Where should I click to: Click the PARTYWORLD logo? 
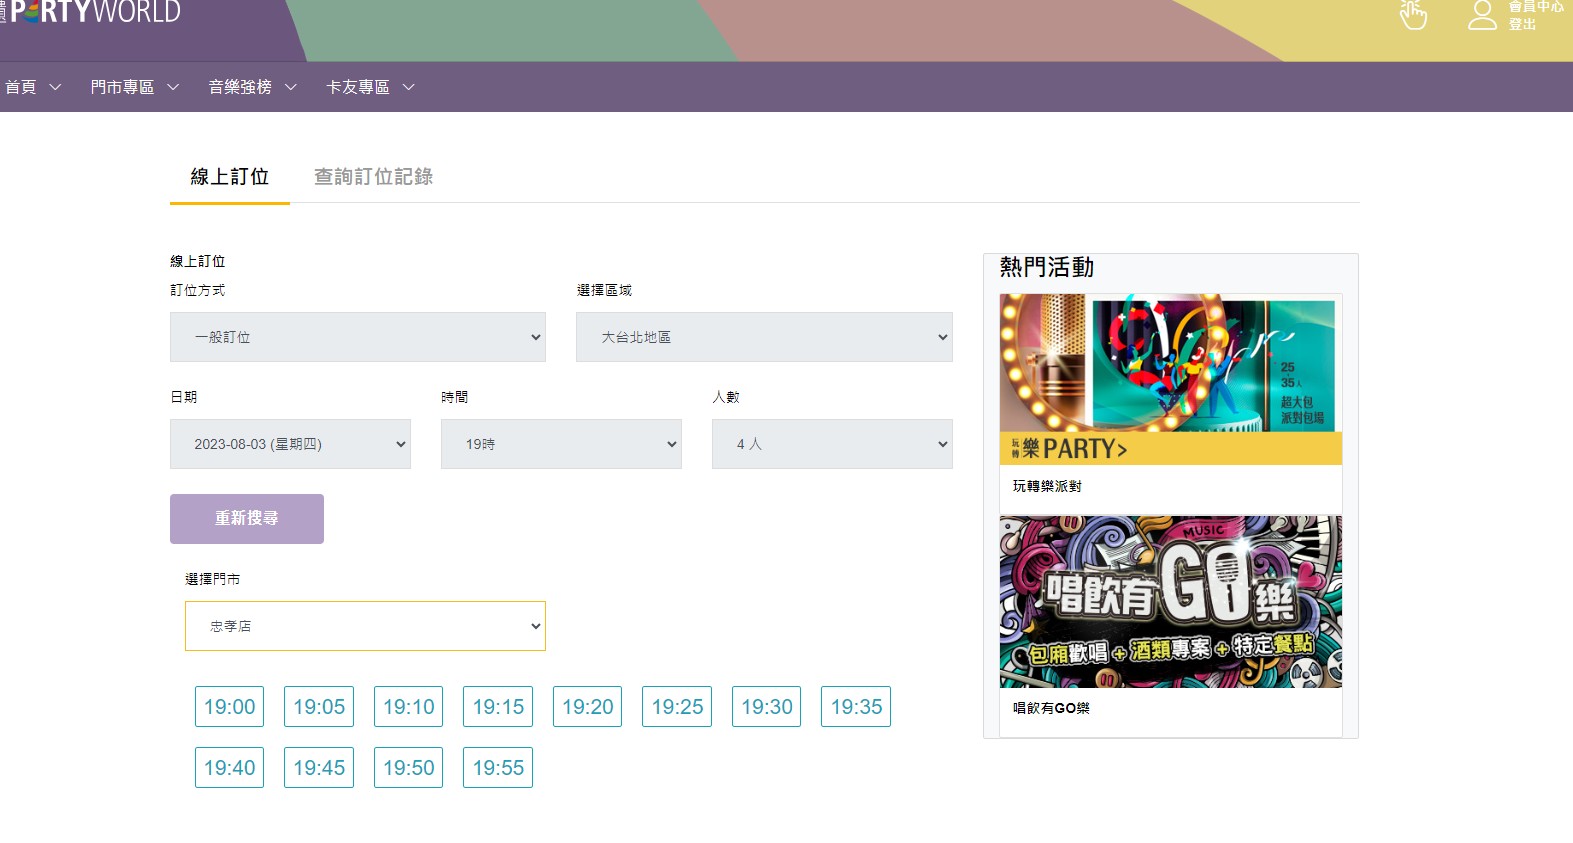click(96, 13)
